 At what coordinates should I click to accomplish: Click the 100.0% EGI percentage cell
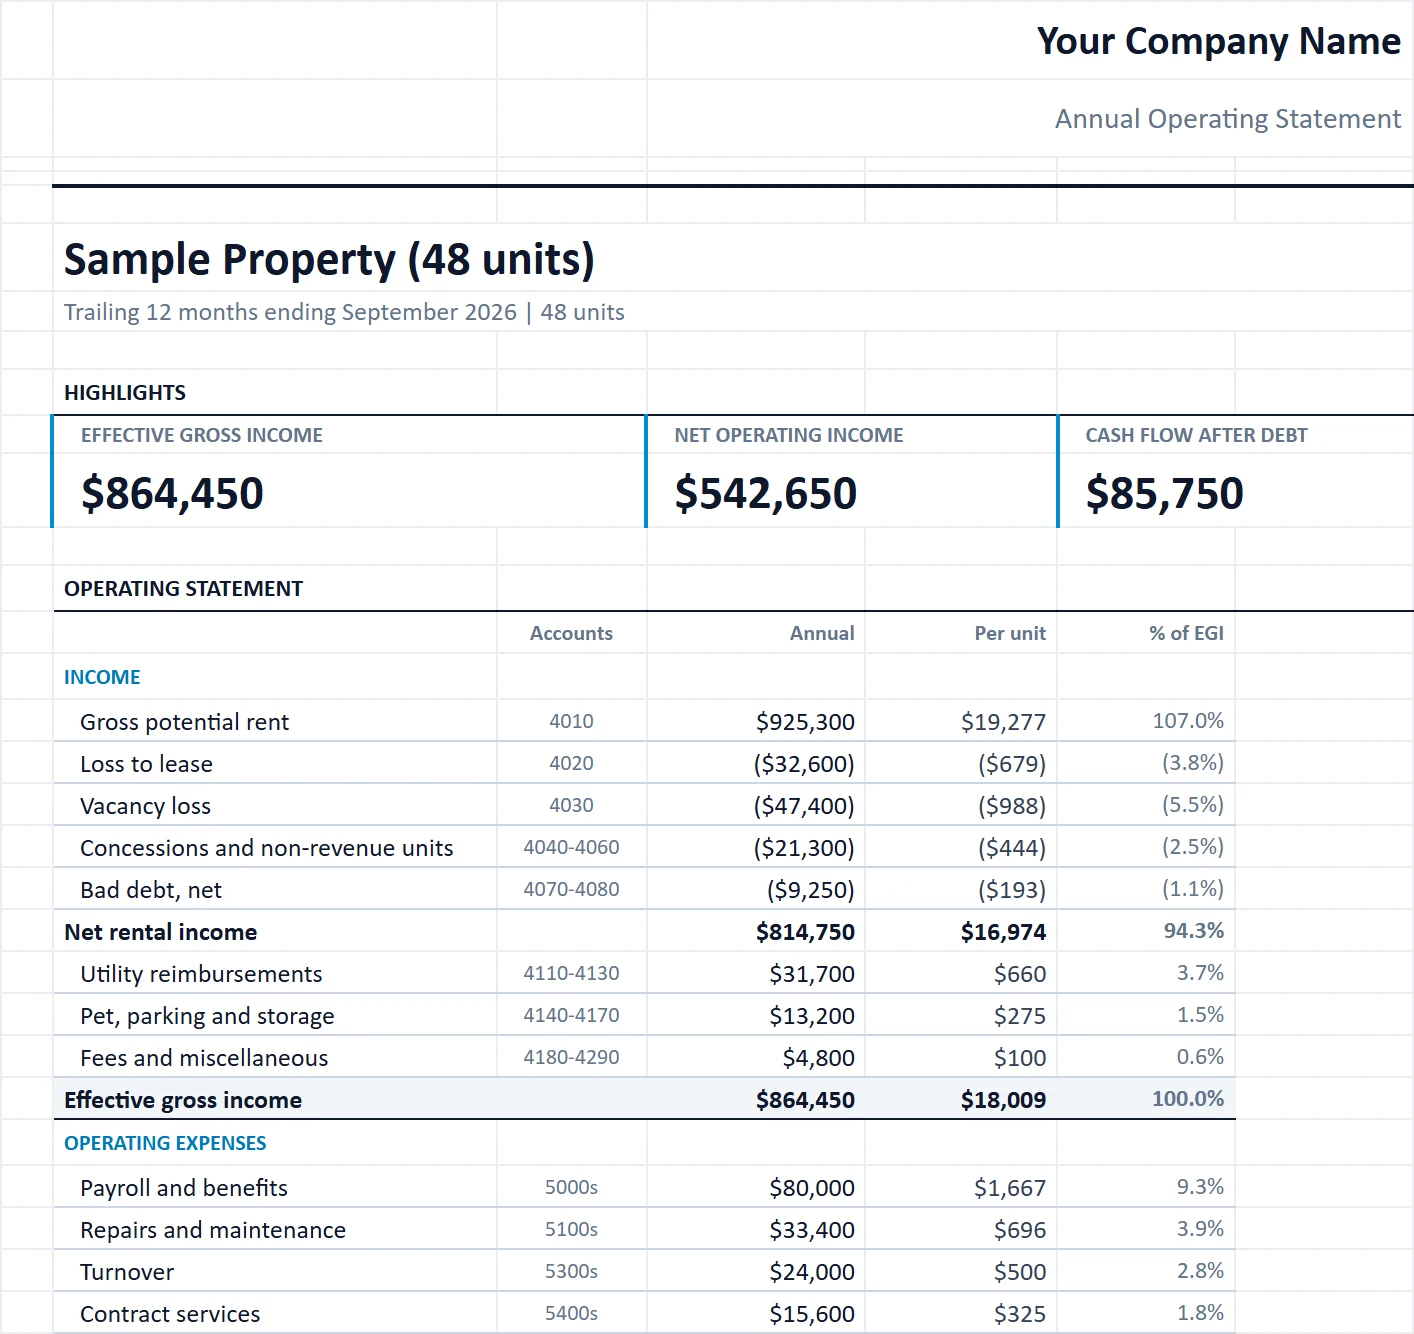[1188, 1098]
